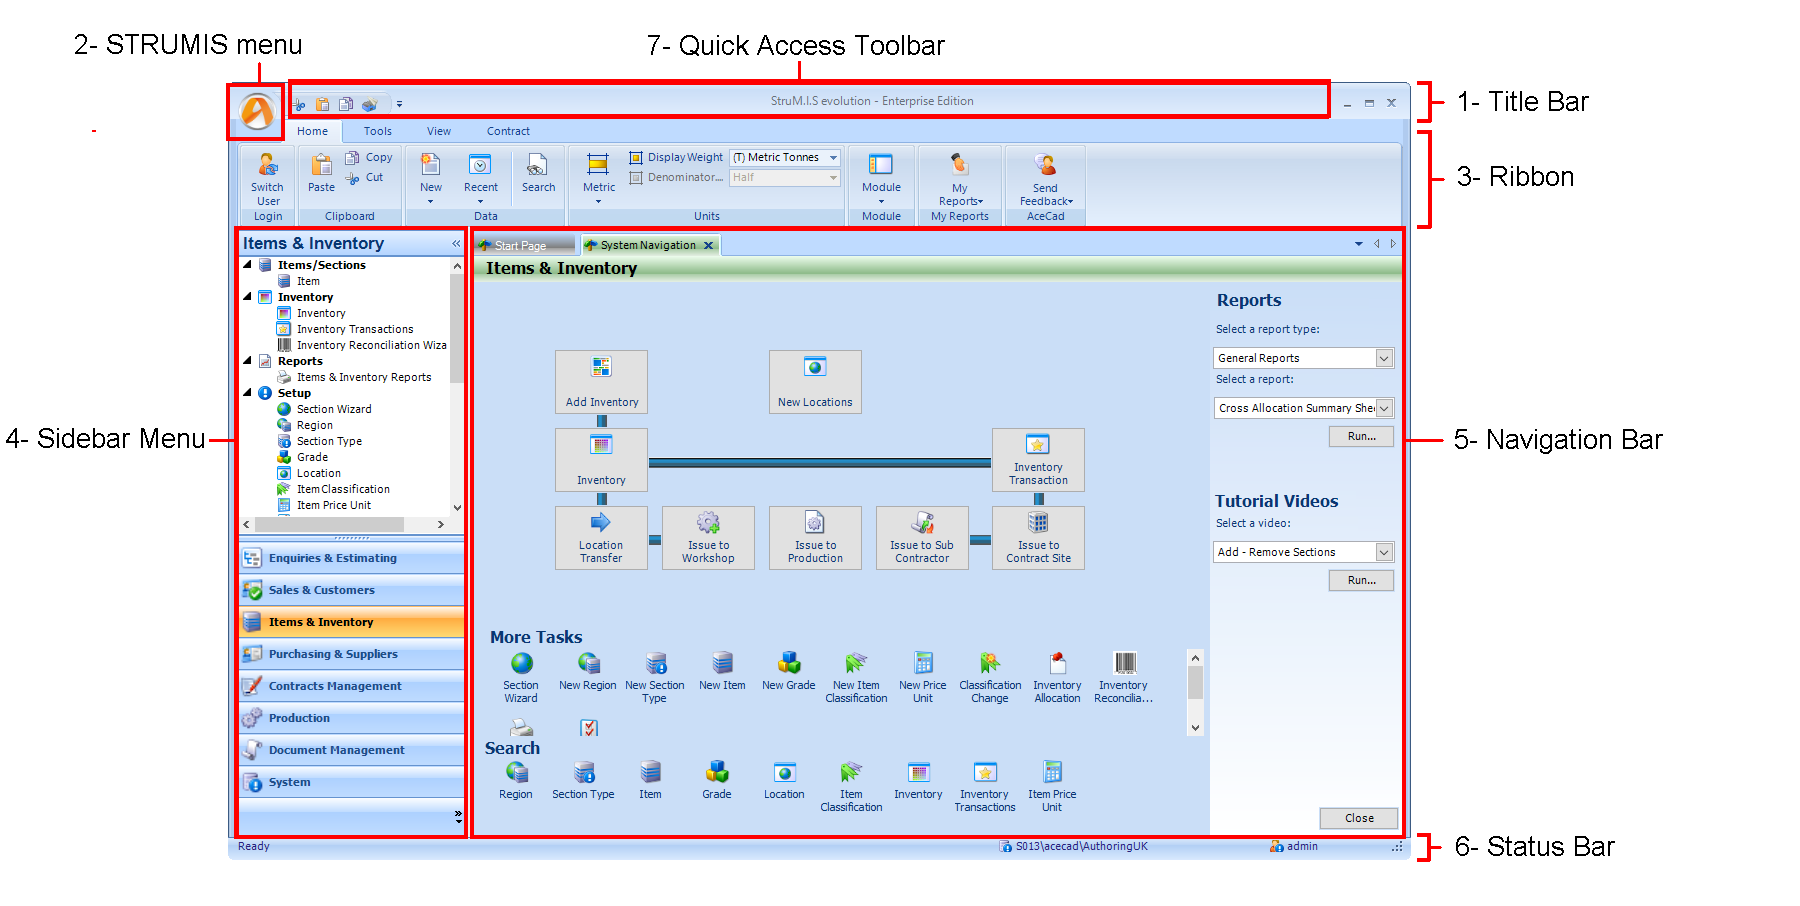Select Items & Inventory Reports tree item
The image size is (1800, 906).
click(364, 377)
